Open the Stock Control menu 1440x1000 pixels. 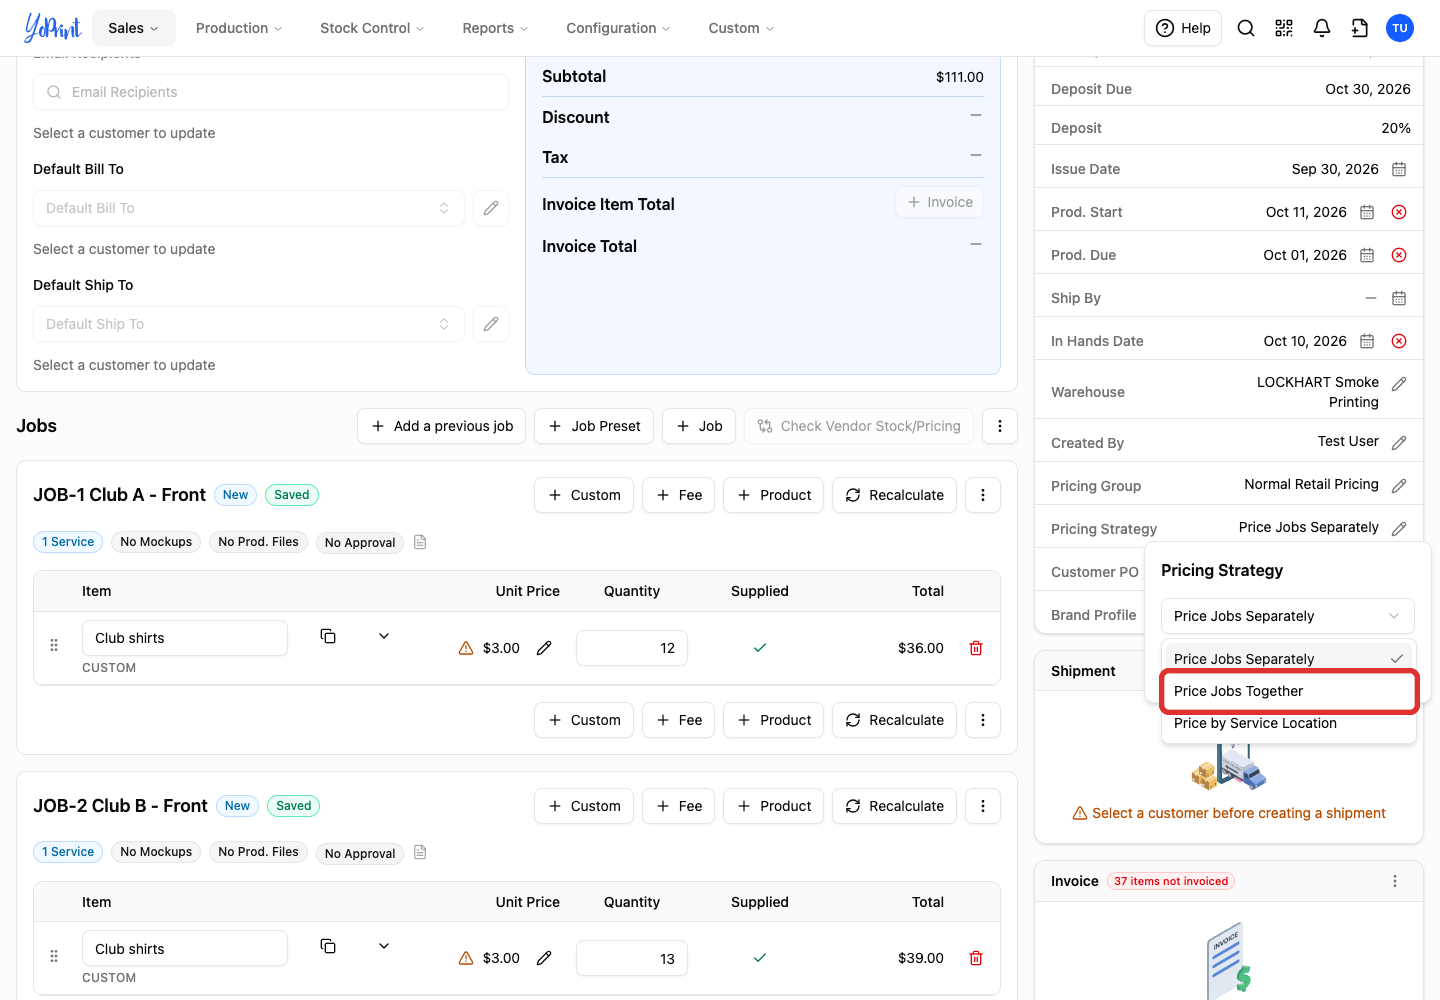pyautogui.click(x=372, y=28)
